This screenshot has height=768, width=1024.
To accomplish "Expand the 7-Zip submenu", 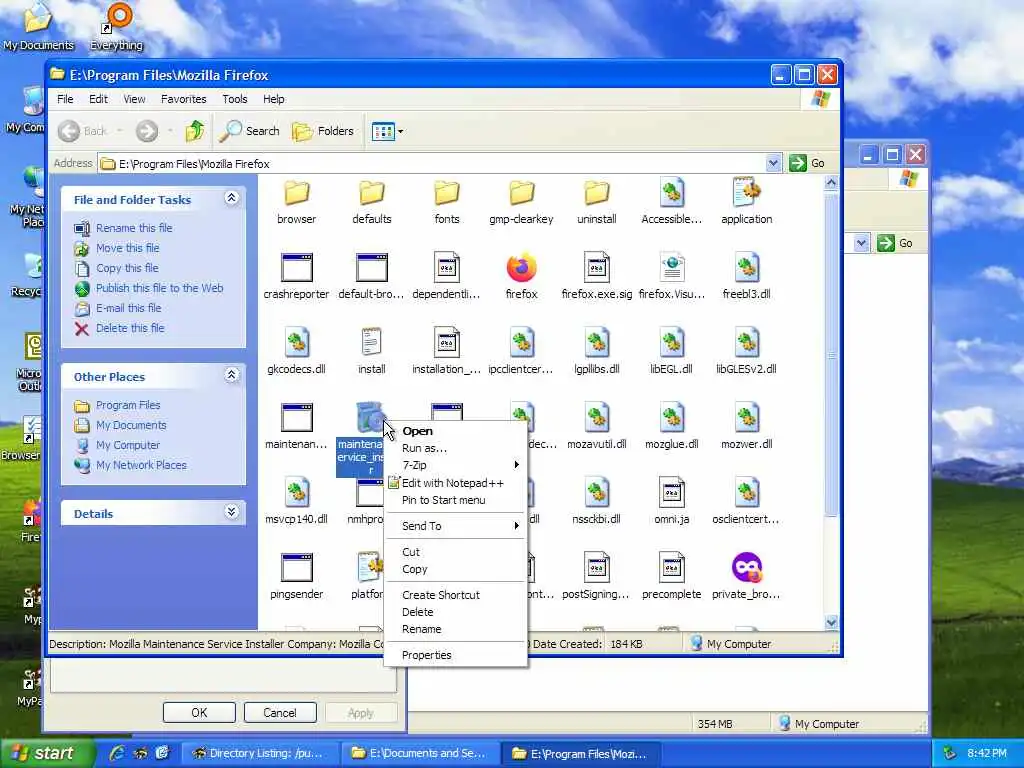I will [x=456, y=465].
